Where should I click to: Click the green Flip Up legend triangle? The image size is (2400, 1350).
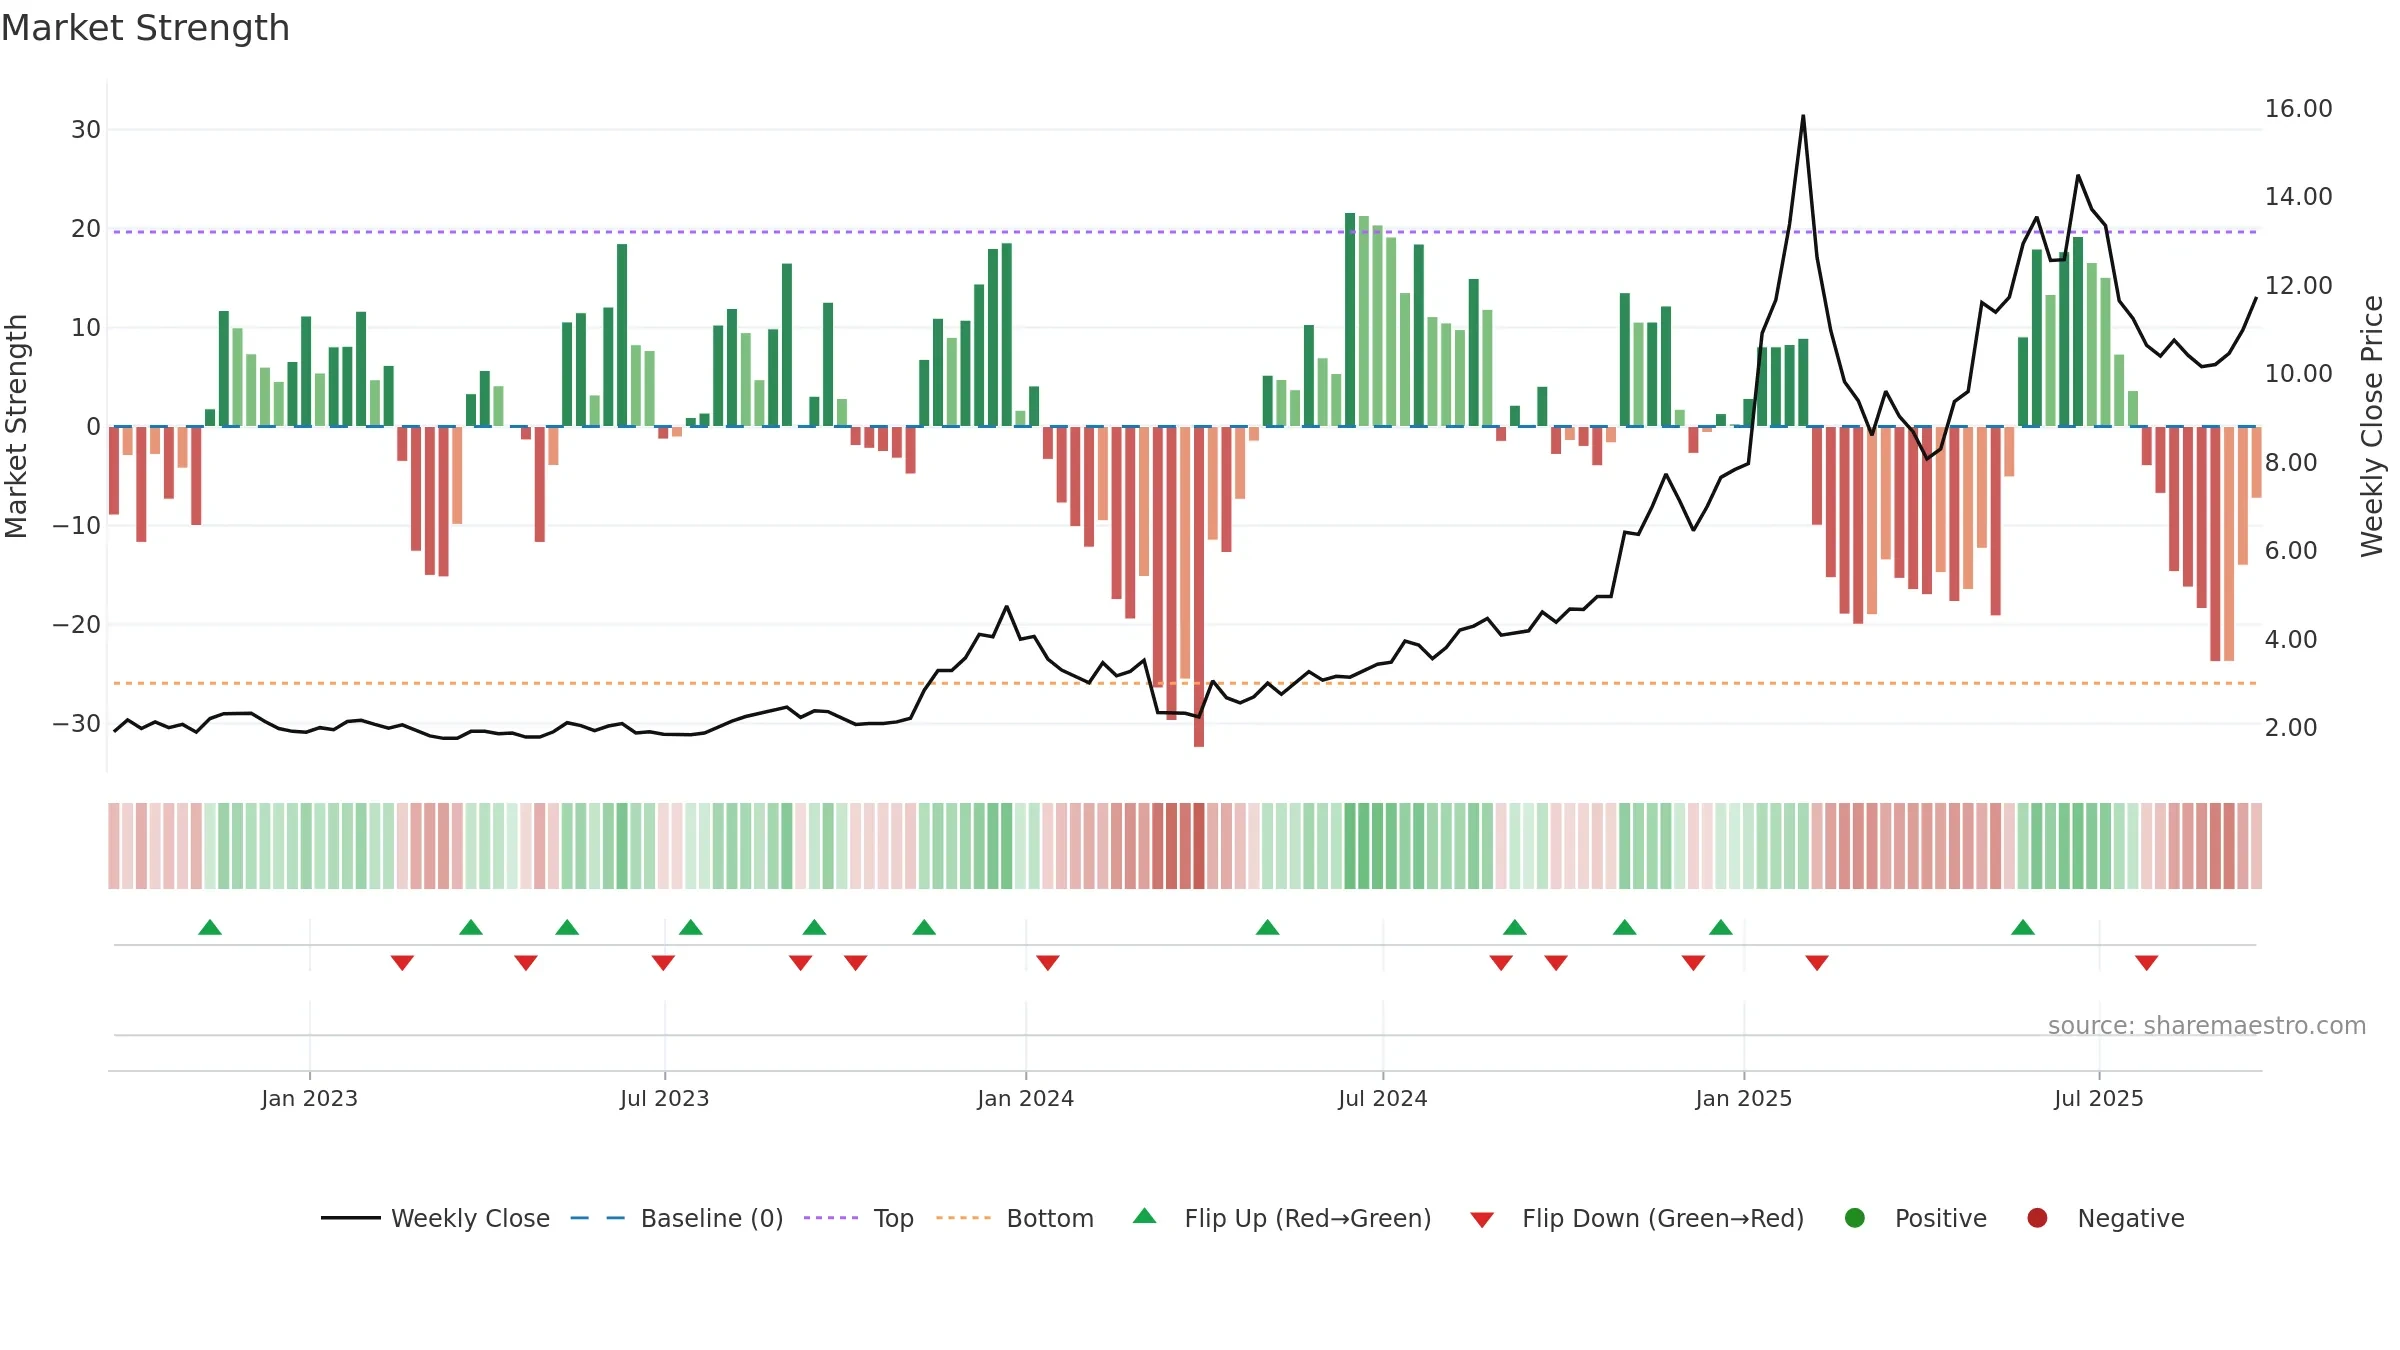click(1145, 1216)
